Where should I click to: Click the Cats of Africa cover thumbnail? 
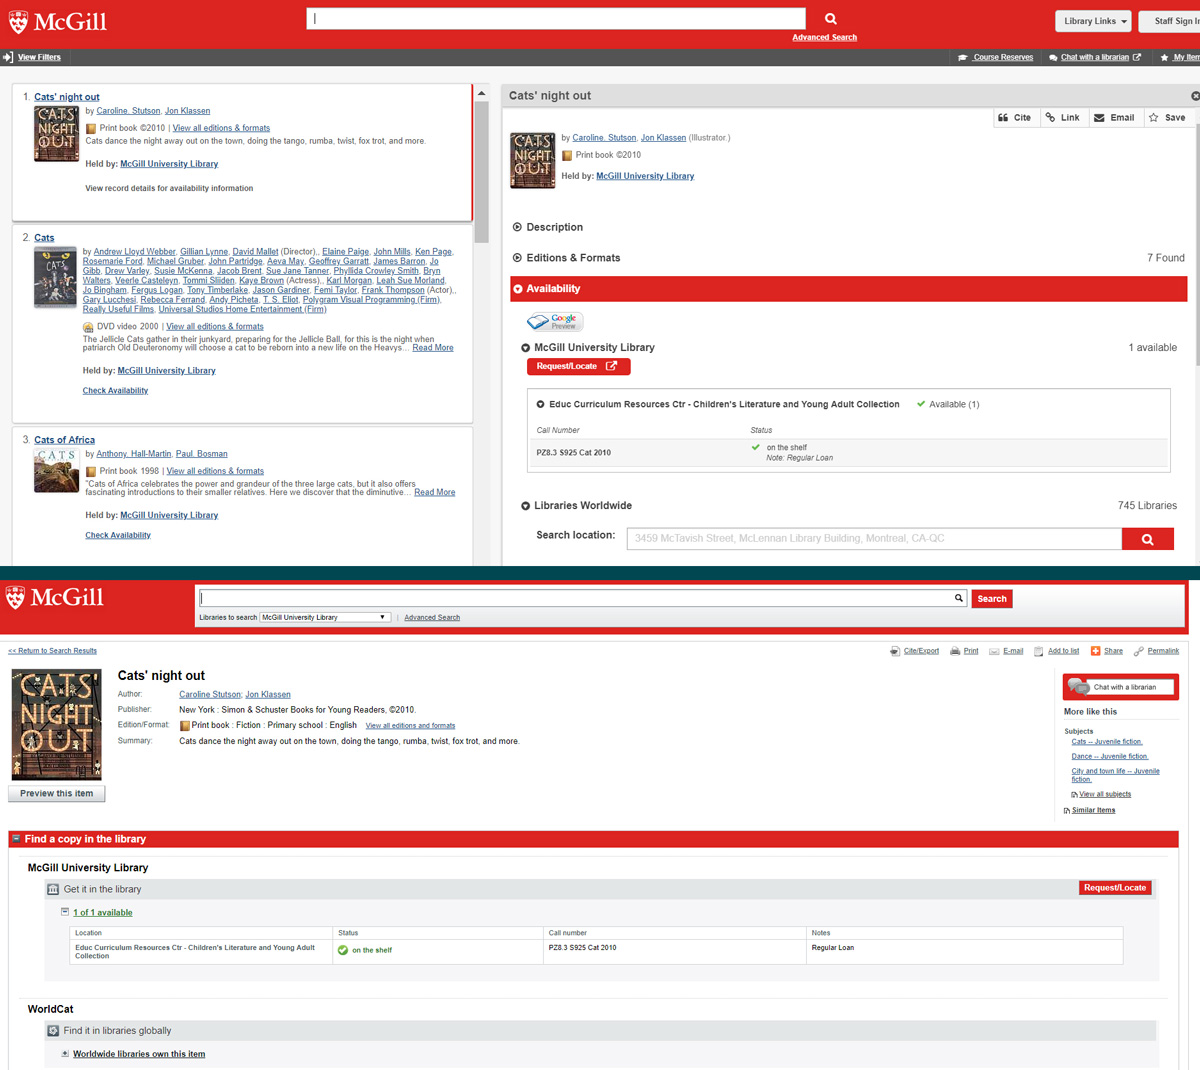pyautogui.click(x=56, y=470)
